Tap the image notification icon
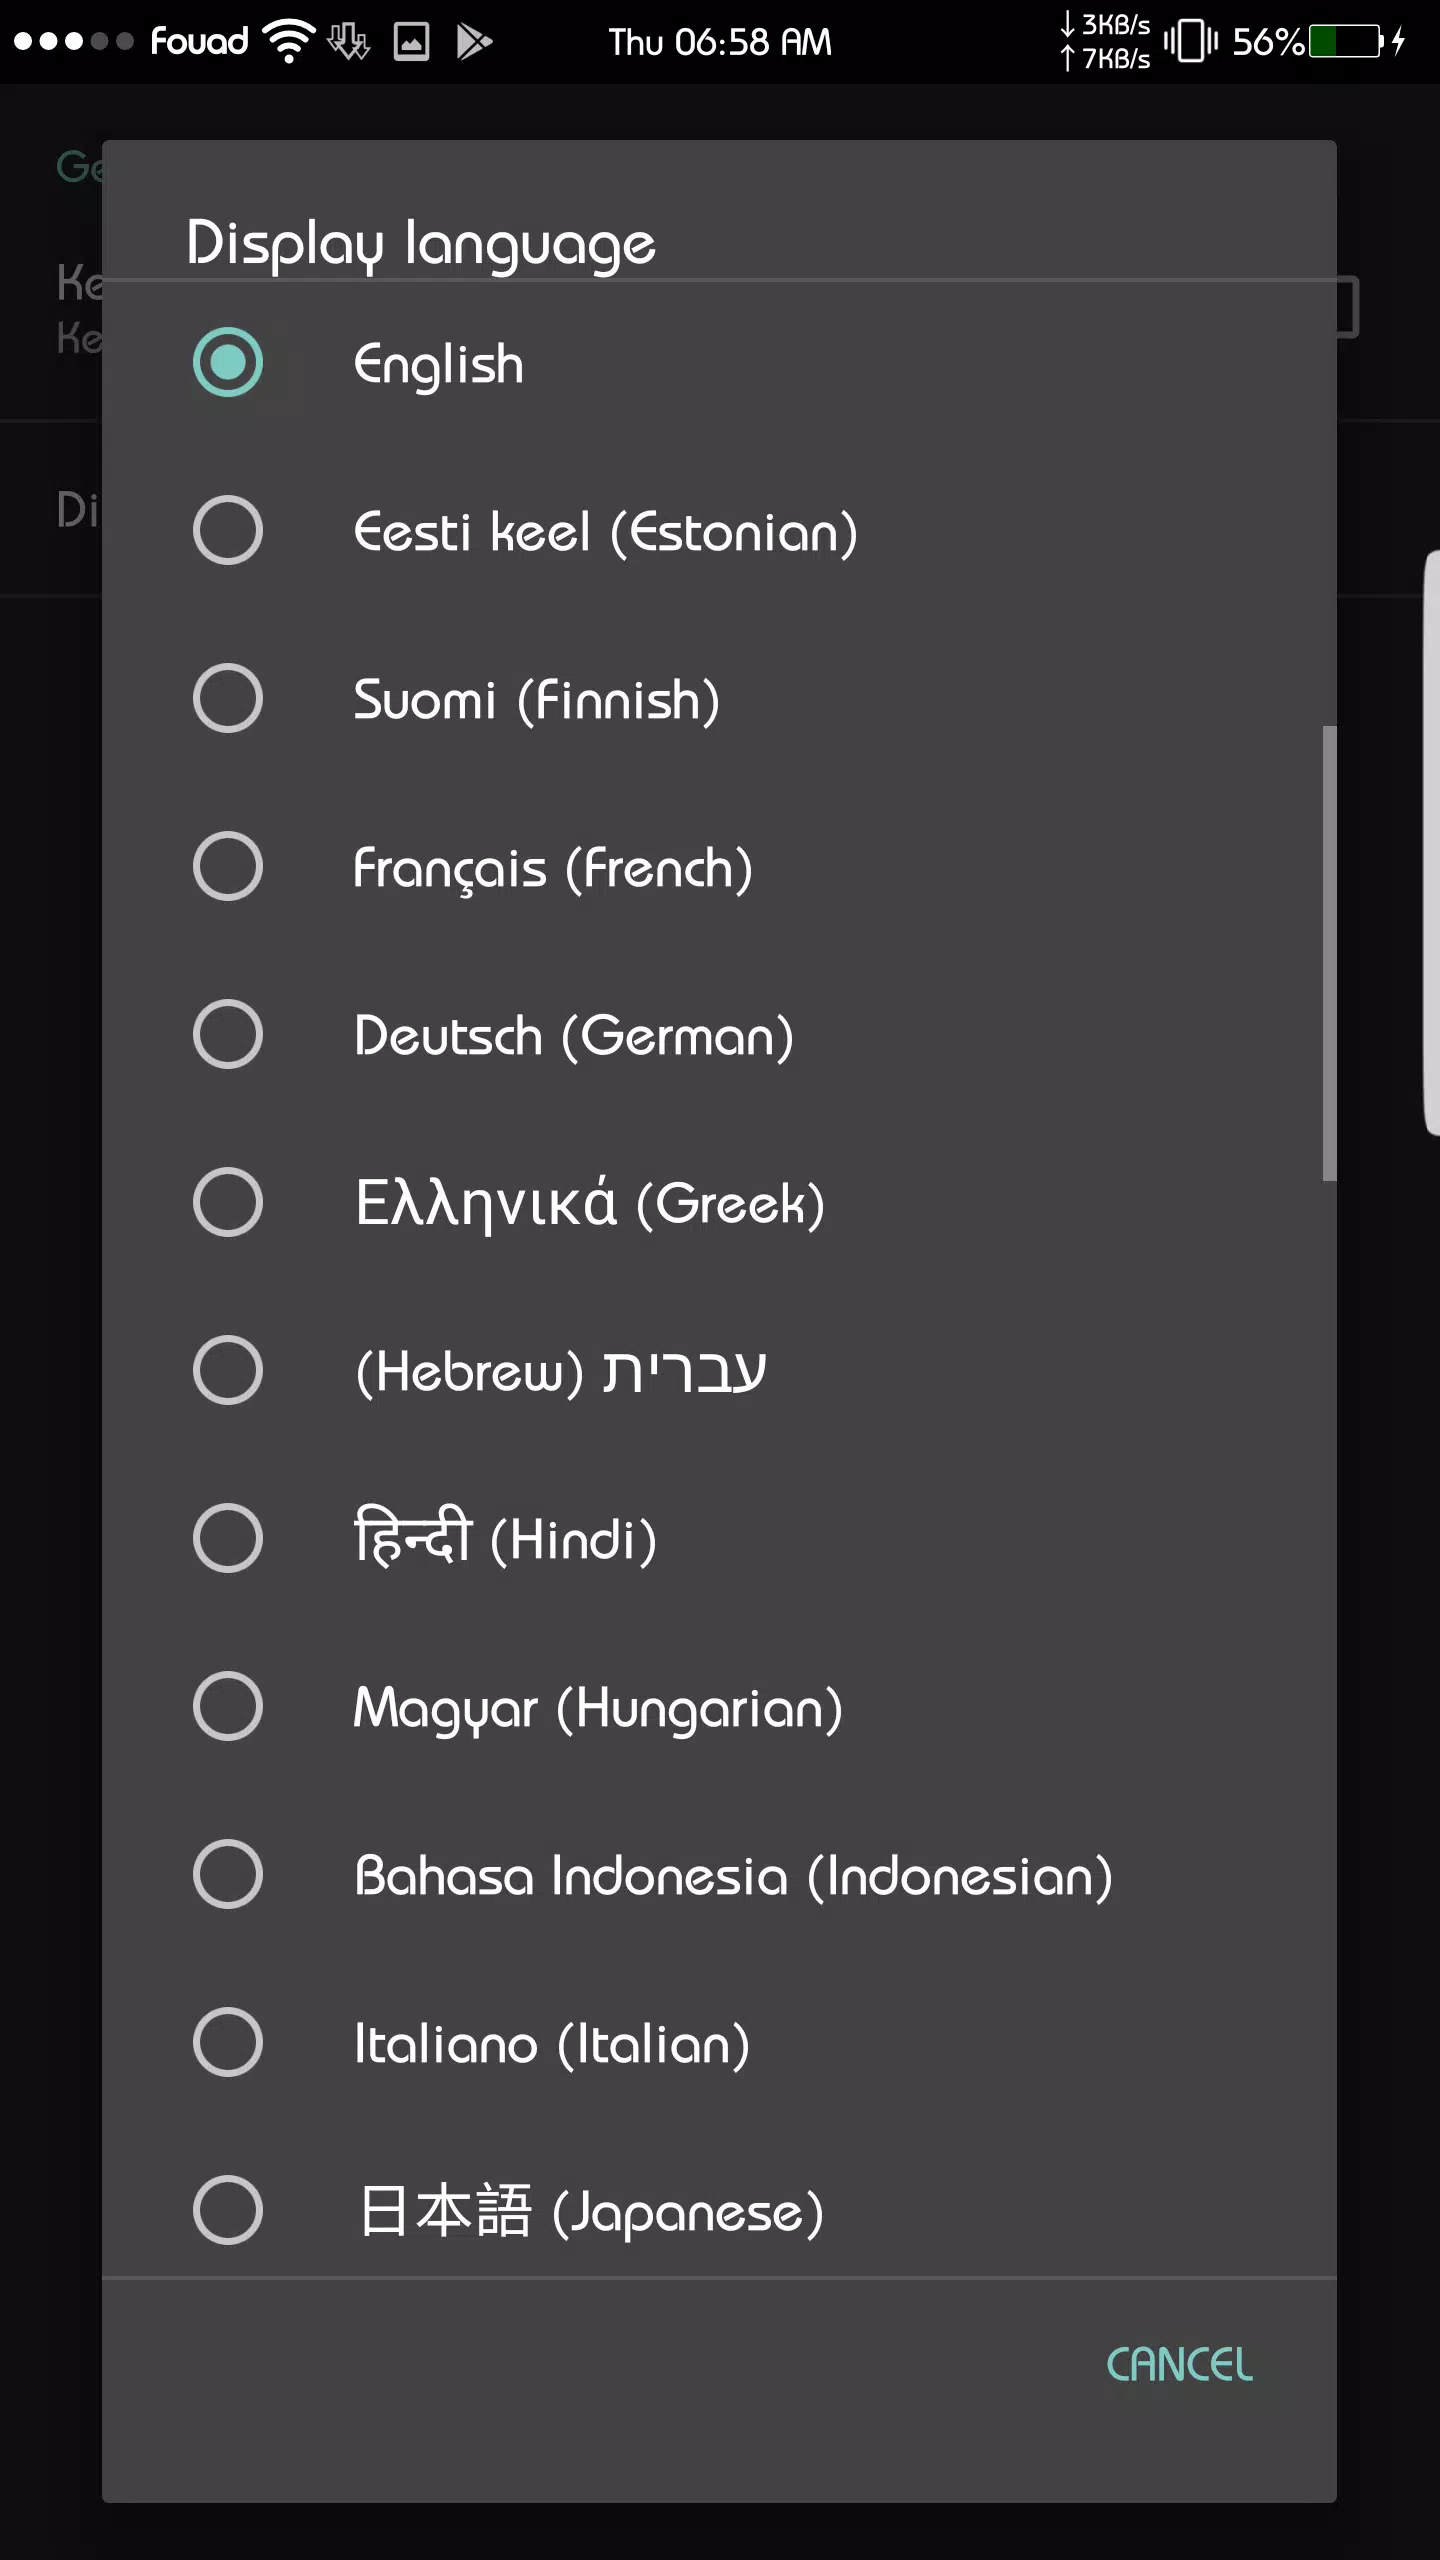1440x2560 pixels. (x=412, y=42)
